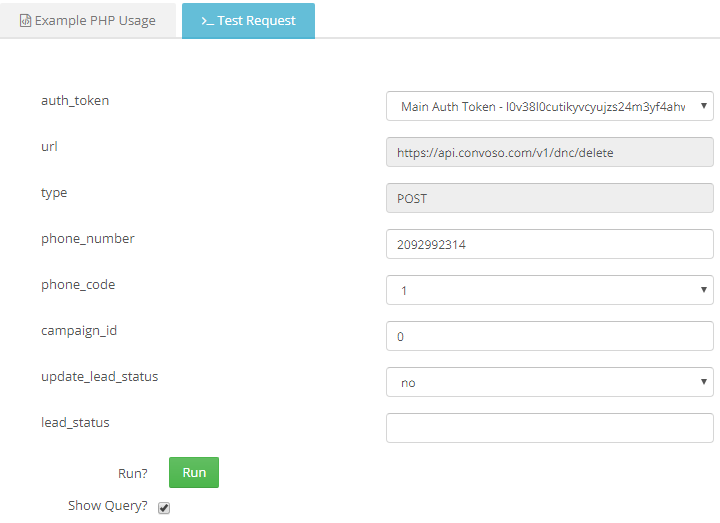Click the campaign_id label text
This screenshot has height=523, width=720.
[79, 331]
